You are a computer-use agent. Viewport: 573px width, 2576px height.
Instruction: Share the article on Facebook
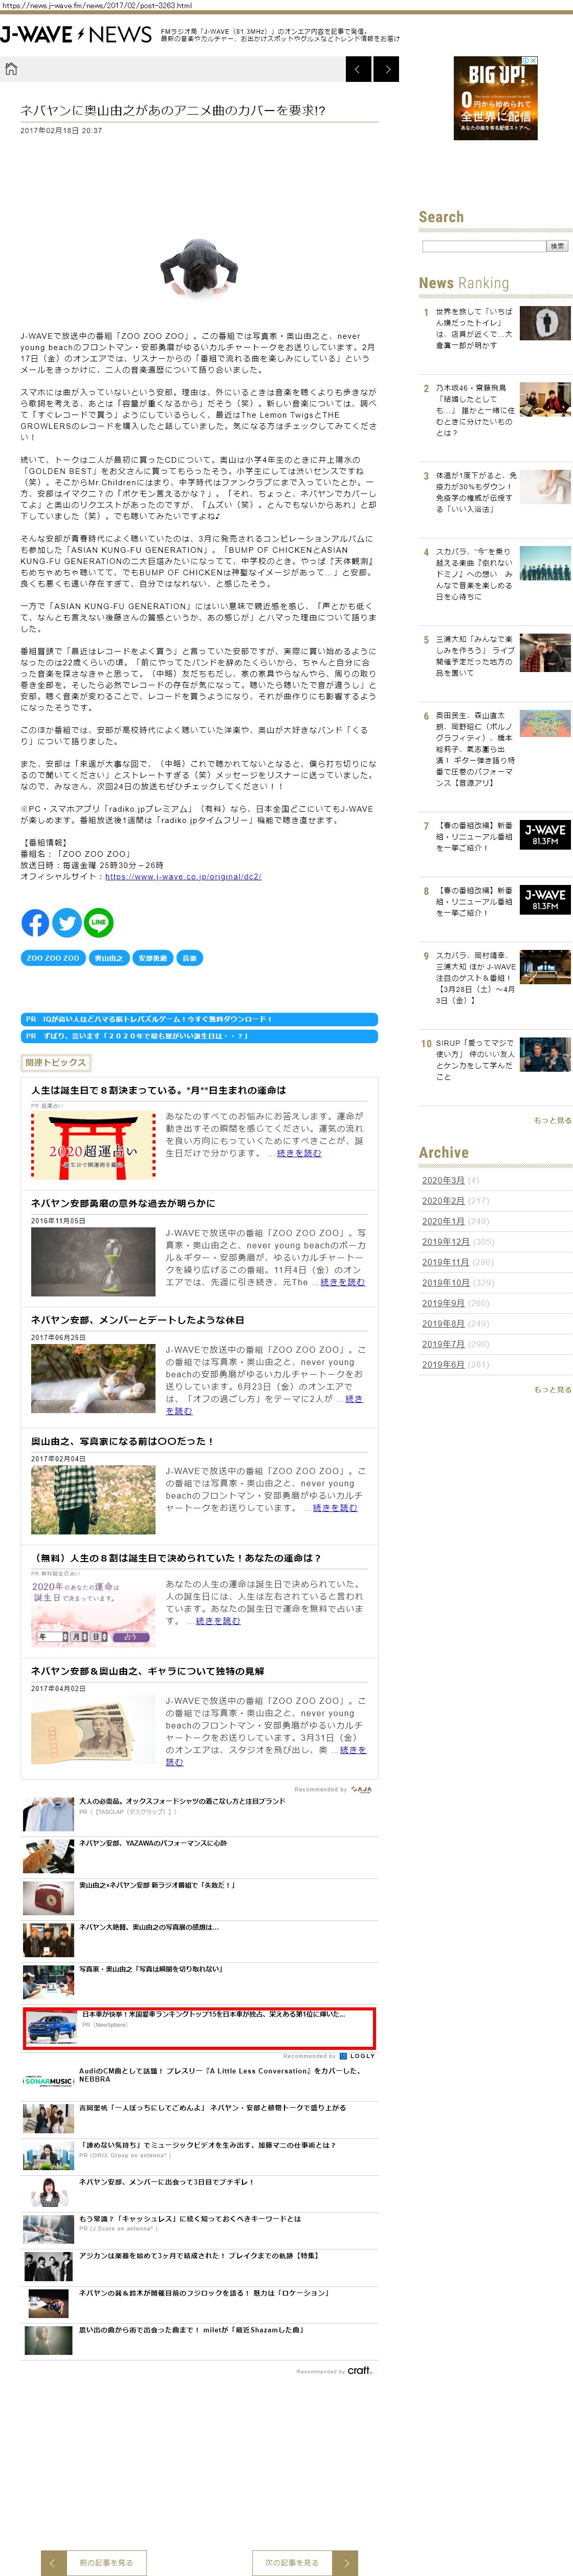35,922
